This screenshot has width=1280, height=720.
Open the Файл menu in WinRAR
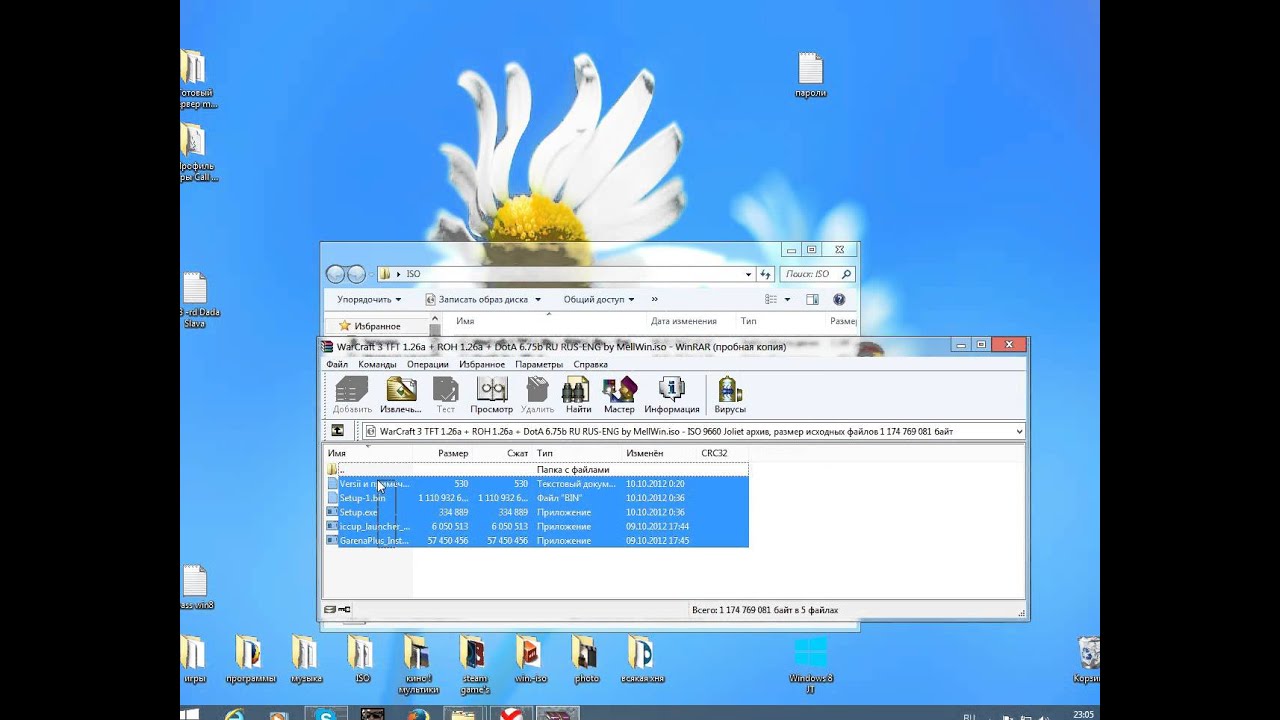pos(337,364)
